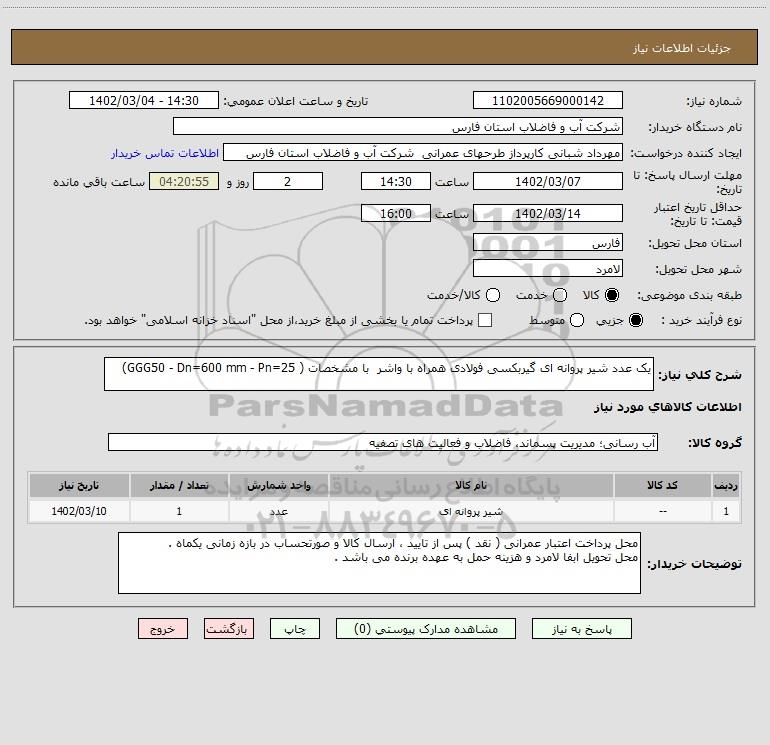The width and height of the screenshot is (770, 745).
Task: Click the announcement date field 1402/03/04 - 14:30
Action: pyautogui.click(x=143, y=100)
